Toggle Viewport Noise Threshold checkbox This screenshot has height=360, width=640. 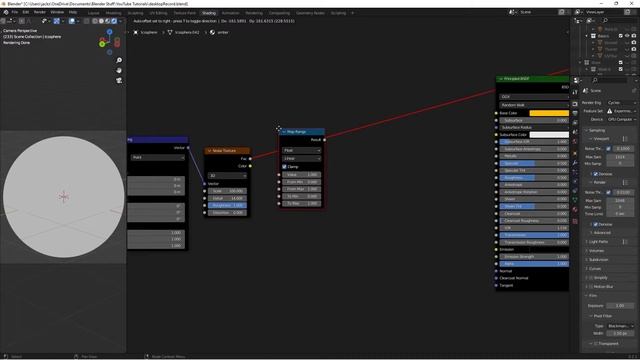point(609,149)
